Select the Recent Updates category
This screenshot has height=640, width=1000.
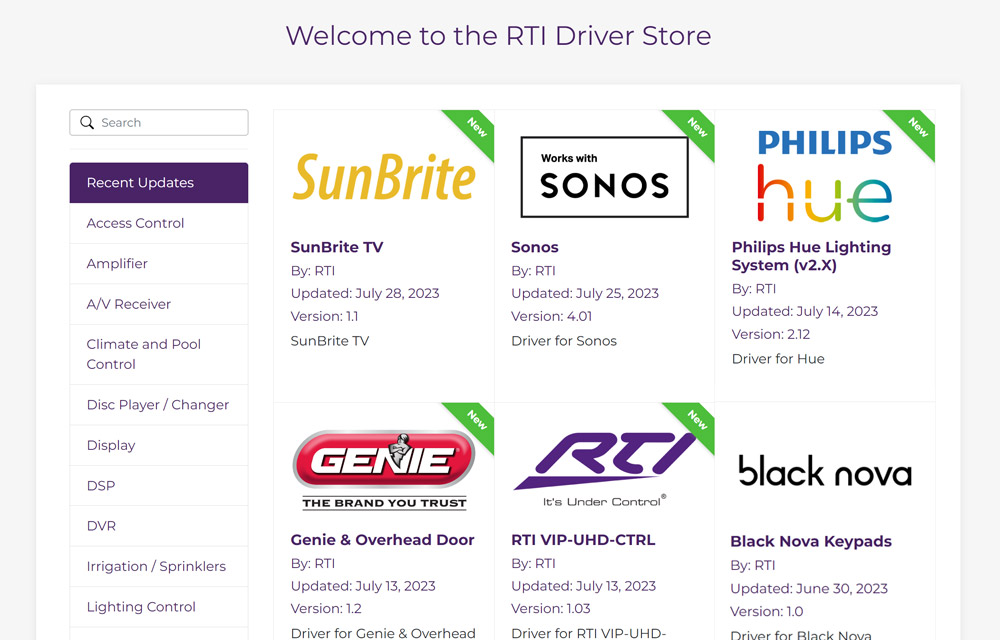(159, 183)
